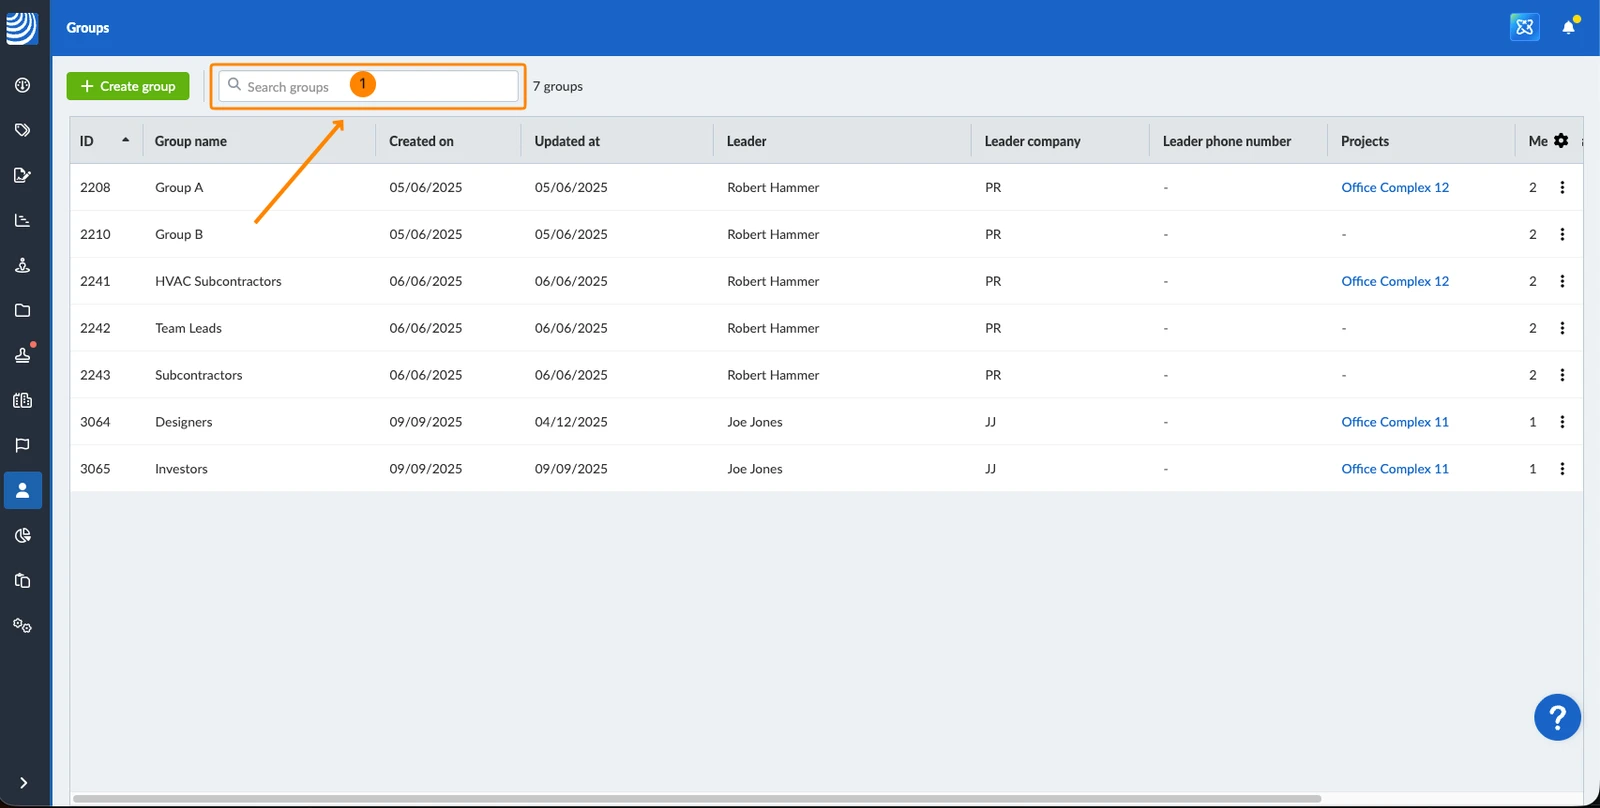Open the copy documents icon in sidebar
The height and width of the screenshot is (808, 1600).
tap(22, 581)
